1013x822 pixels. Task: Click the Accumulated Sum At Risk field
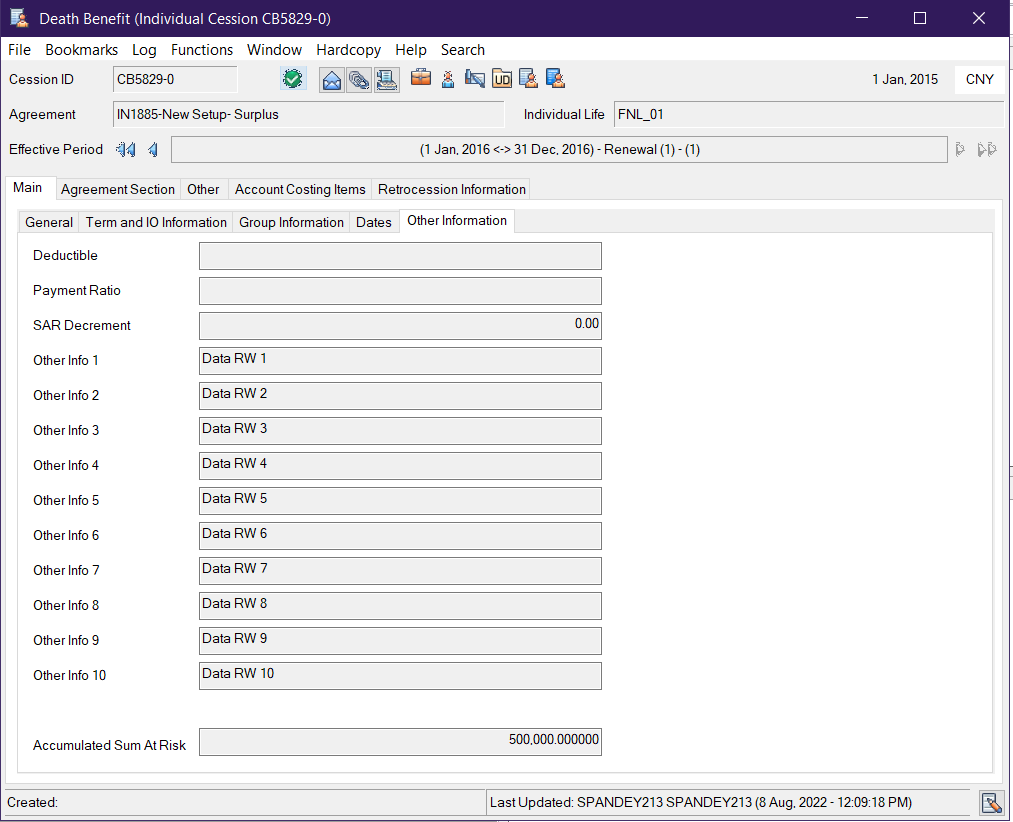400,742
